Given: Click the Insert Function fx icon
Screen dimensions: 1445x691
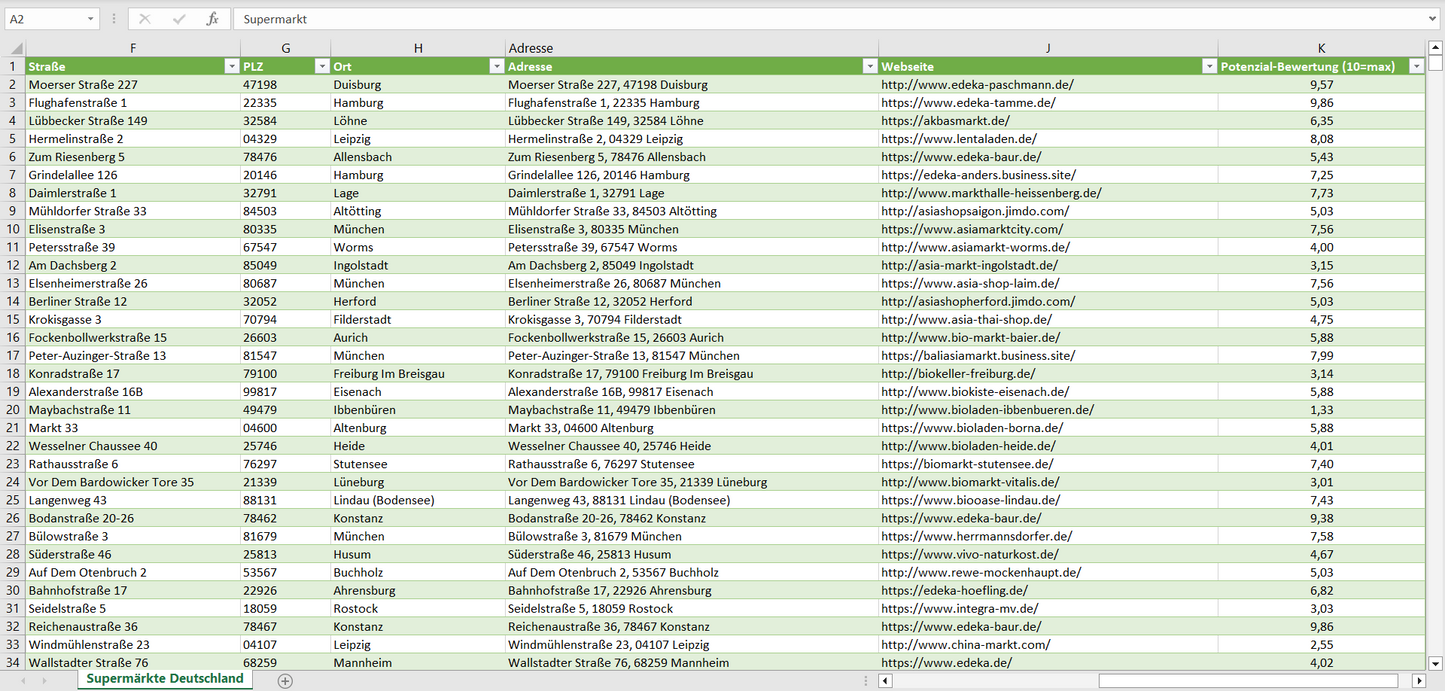Looking at the screenshot, I should (x=212, y=19).
